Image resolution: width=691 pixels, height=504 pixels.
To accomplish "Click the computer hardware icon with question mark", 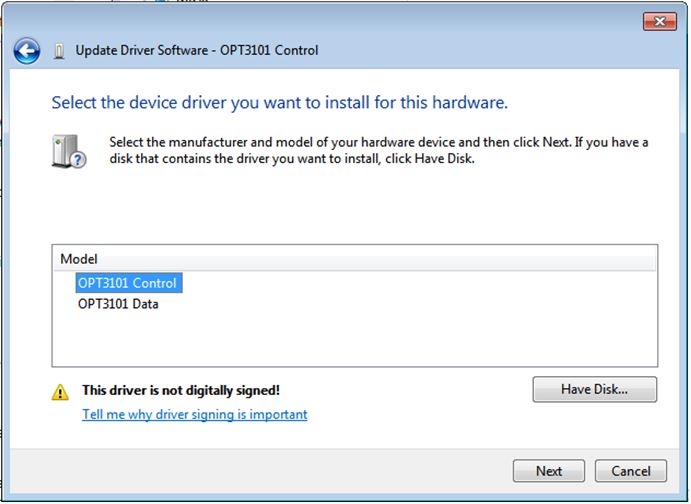I will point(68,151).
